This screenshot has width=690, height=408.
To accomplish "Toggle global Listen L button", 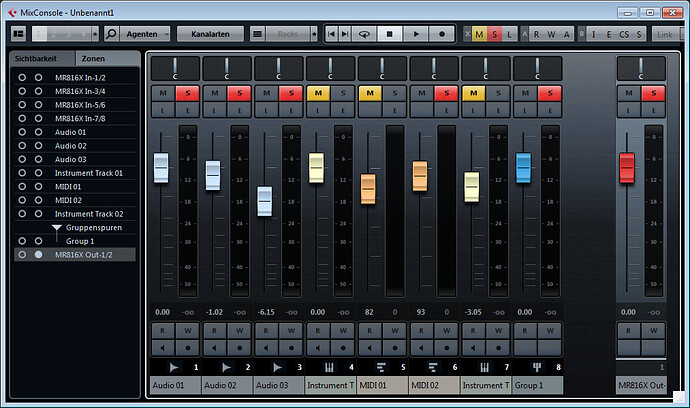I will 509,34.
